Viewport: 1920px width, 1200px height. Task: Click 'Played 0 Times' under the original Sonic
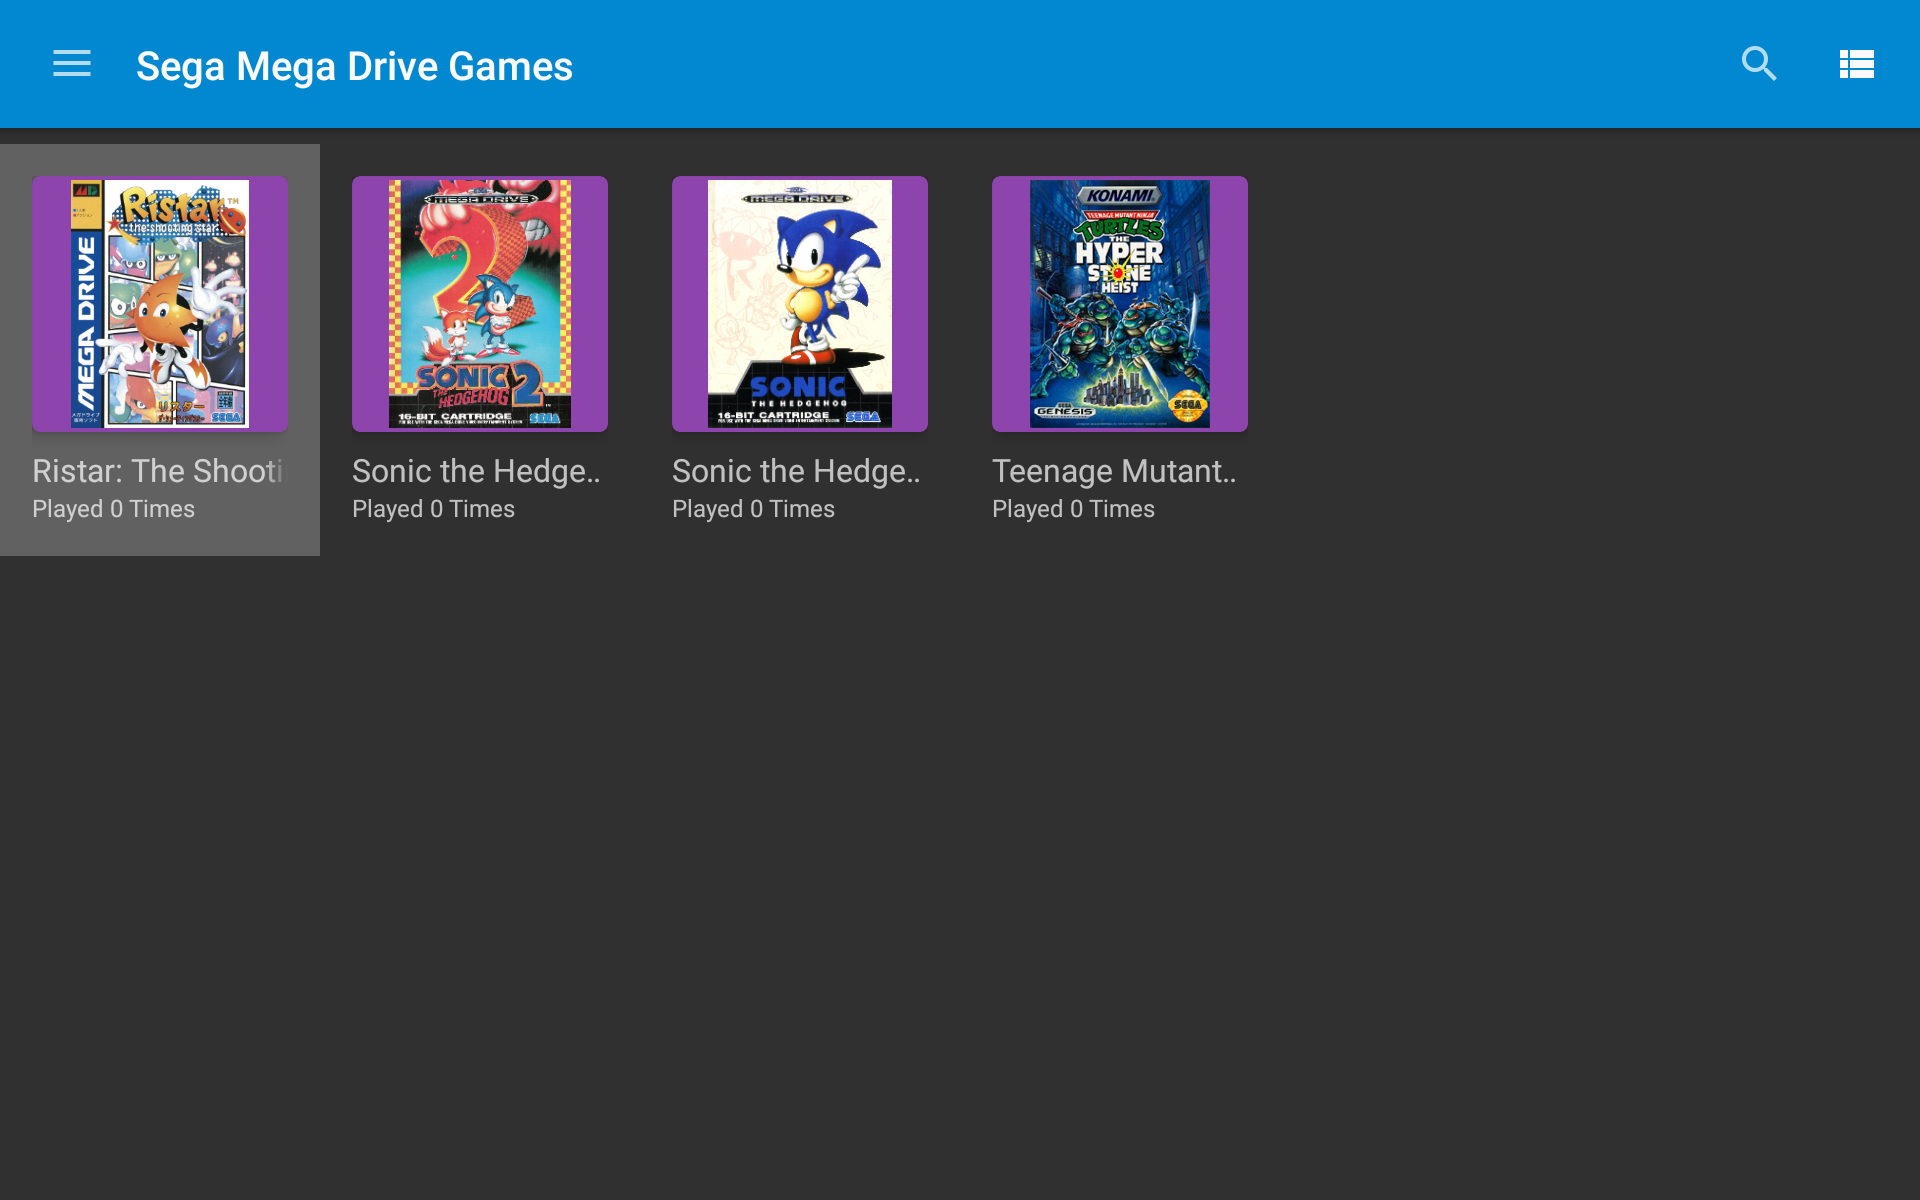point(753,509)
